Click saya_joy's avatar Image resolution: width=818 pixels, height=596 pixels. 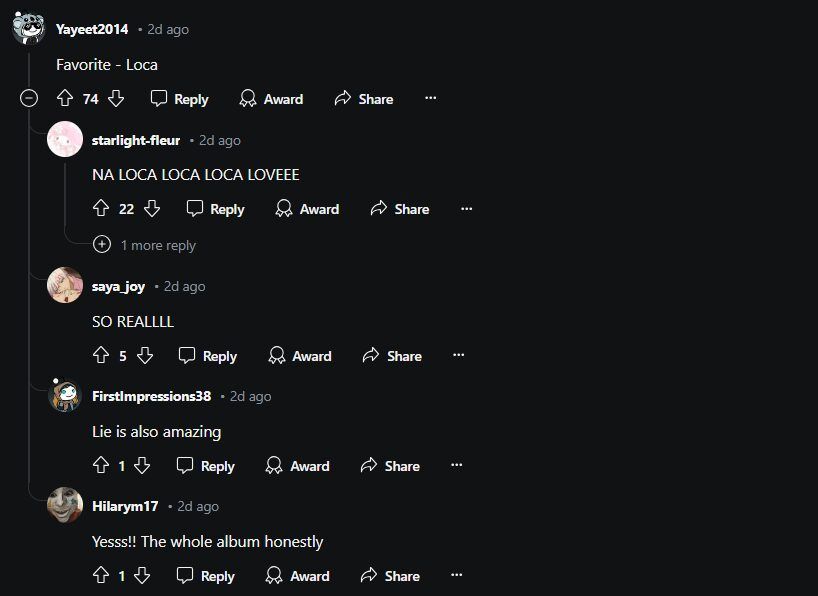(66, 285)
